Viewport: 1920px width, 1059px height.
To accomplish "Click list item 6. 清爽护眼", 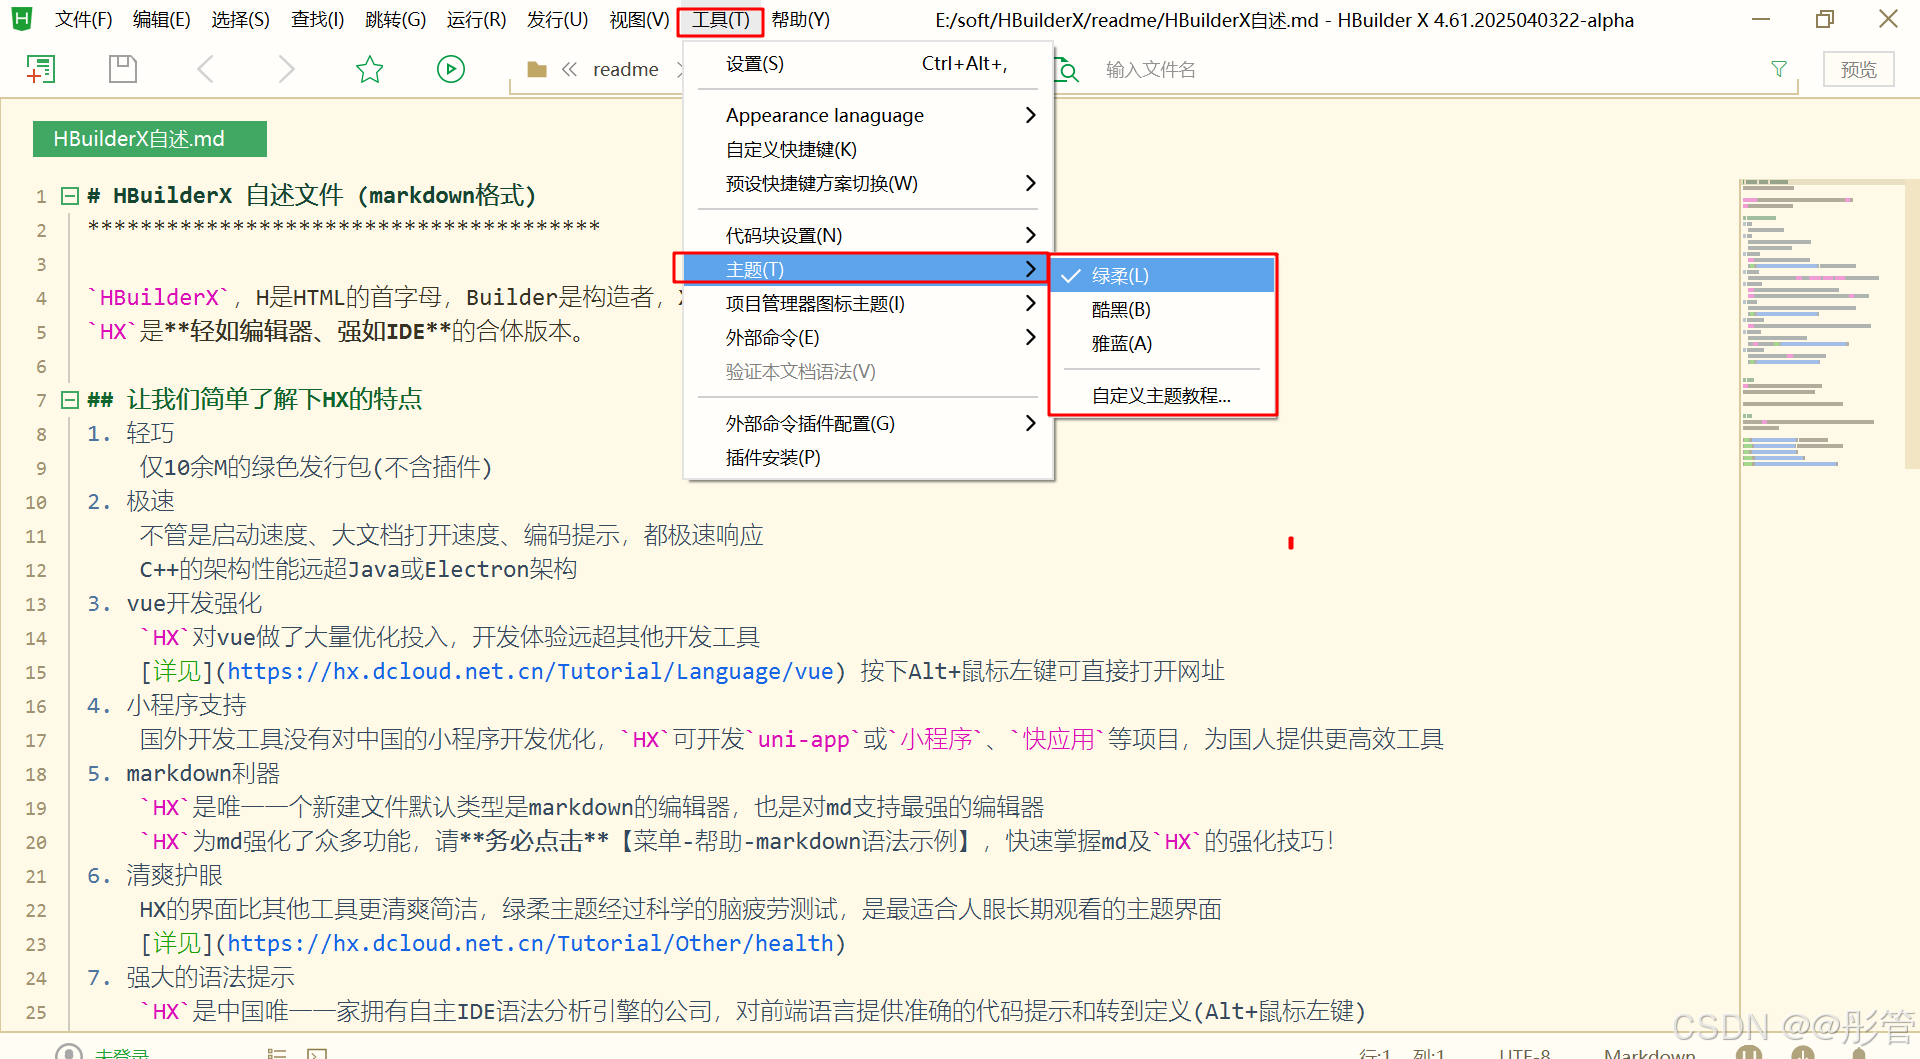I will (x=155, y=875).
